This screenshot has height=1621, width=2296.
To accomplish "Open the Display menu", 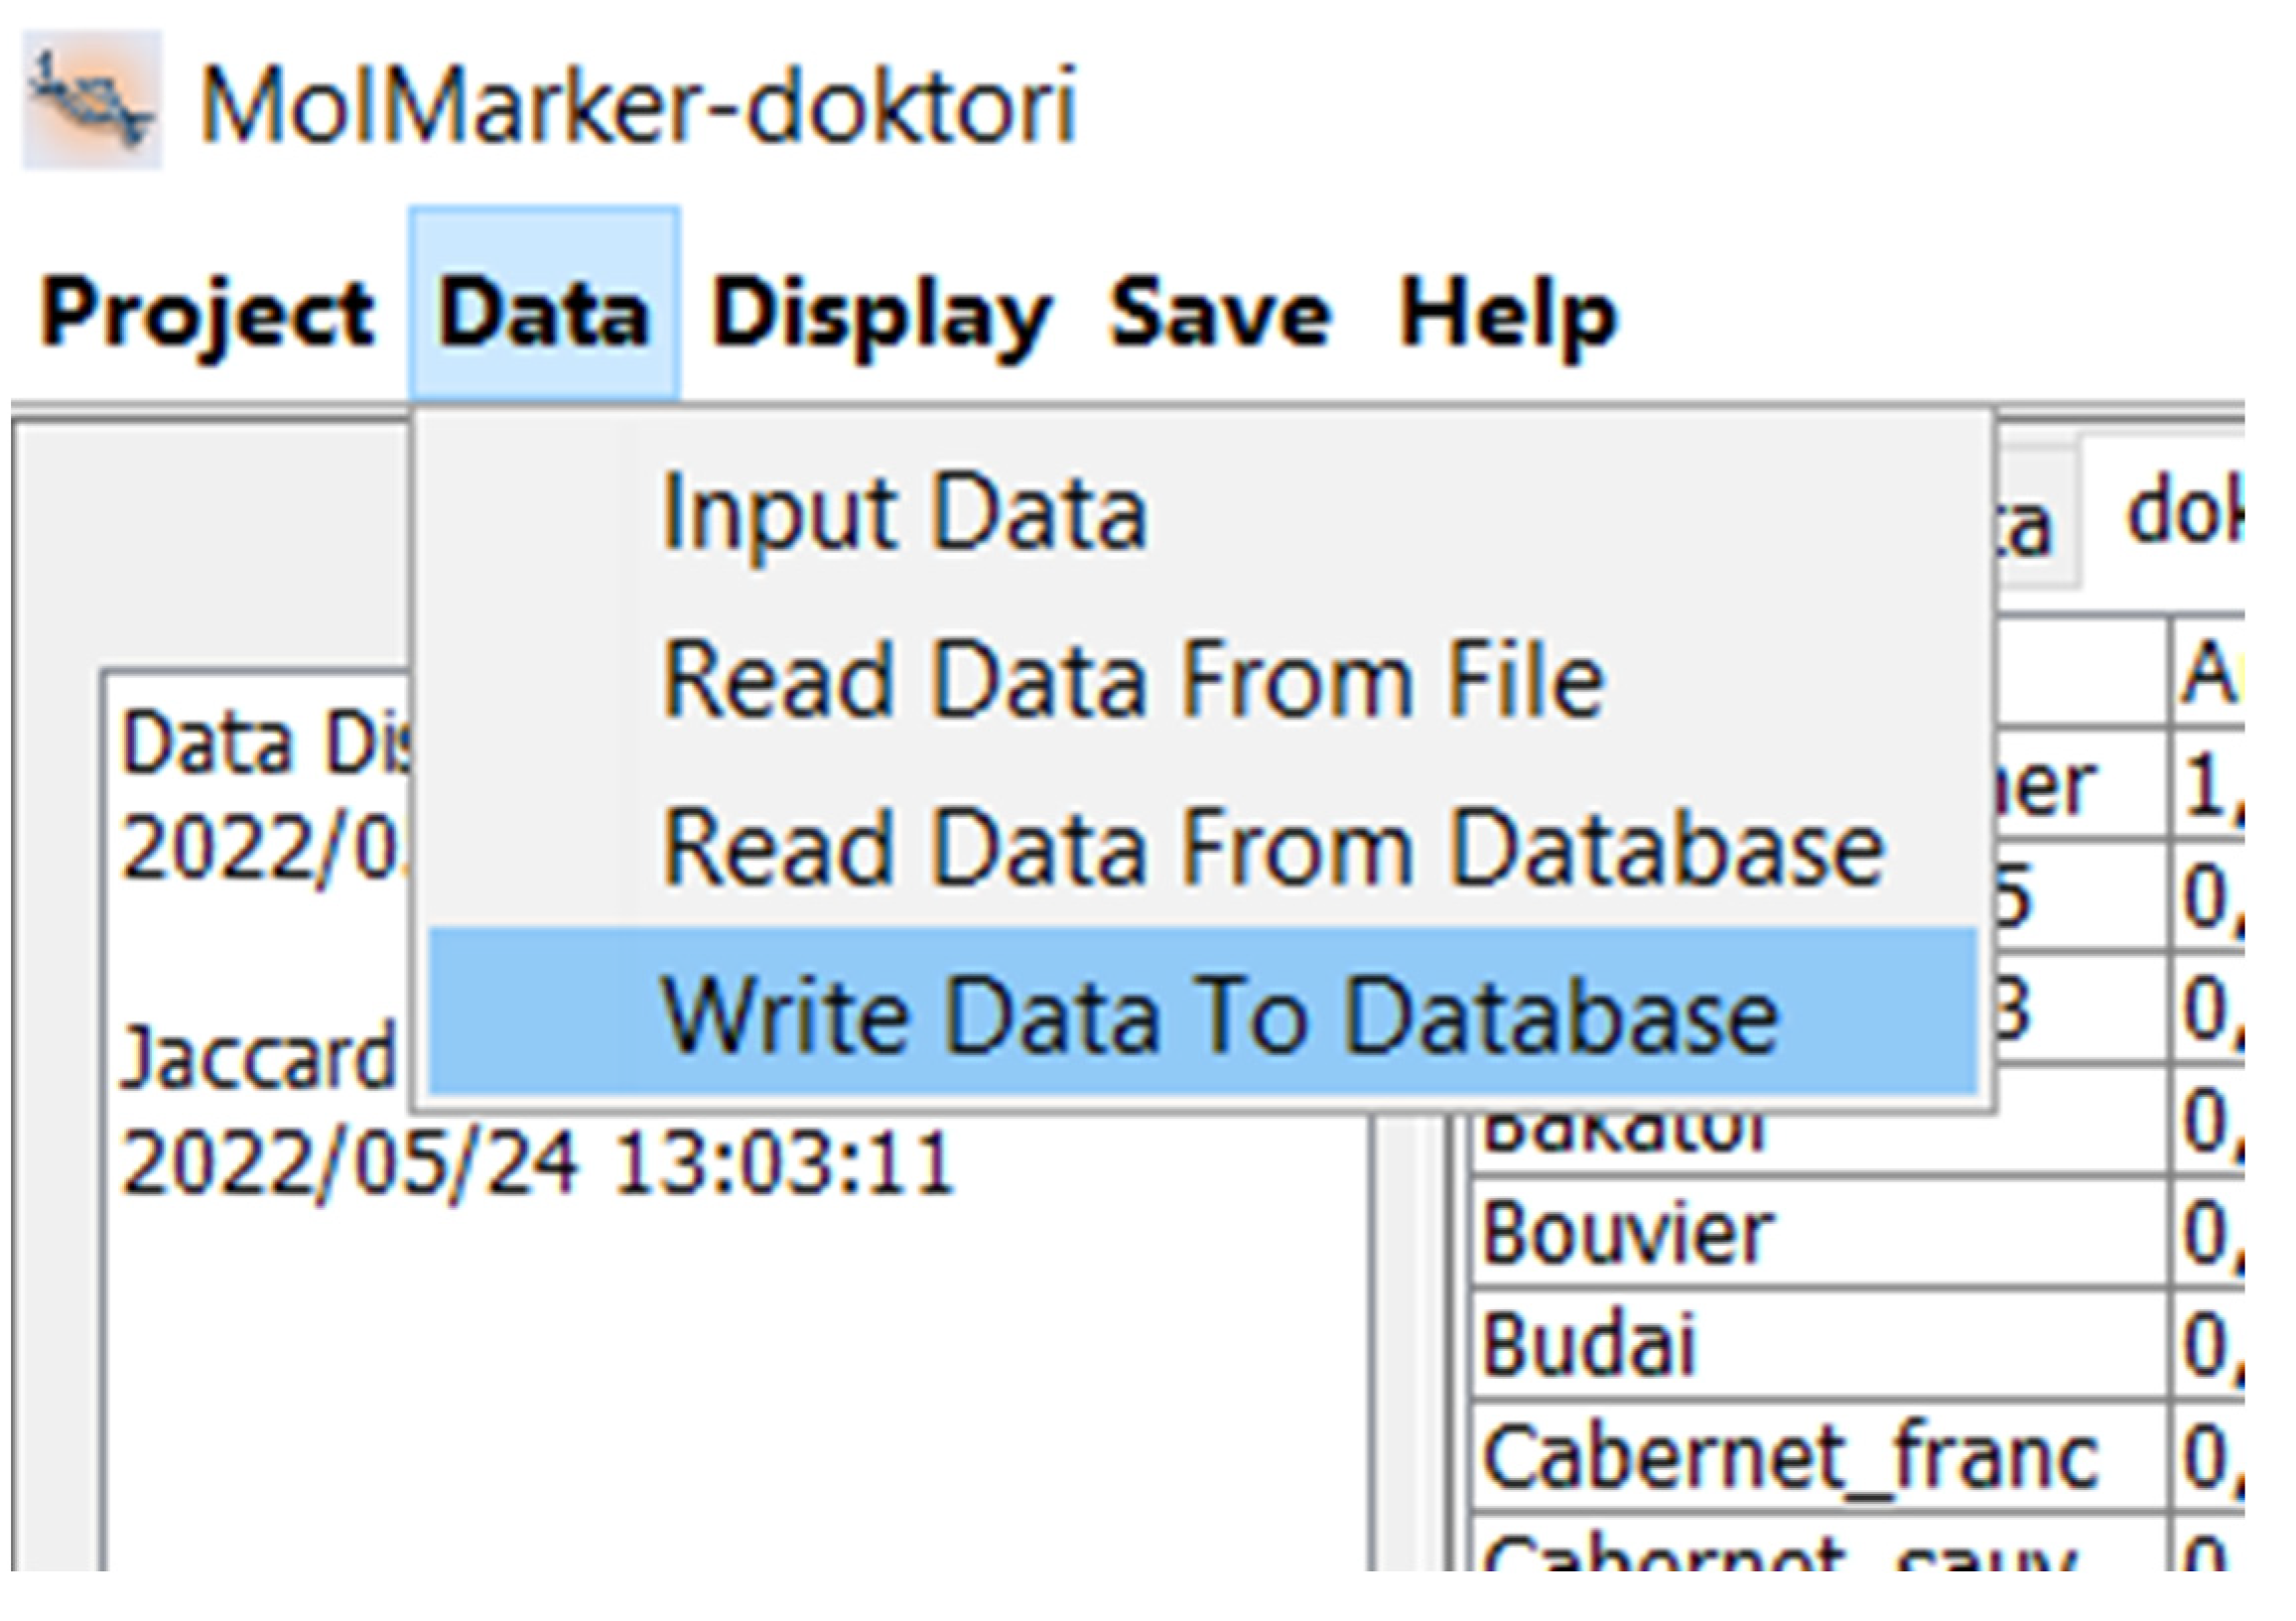I will [880, 313].
